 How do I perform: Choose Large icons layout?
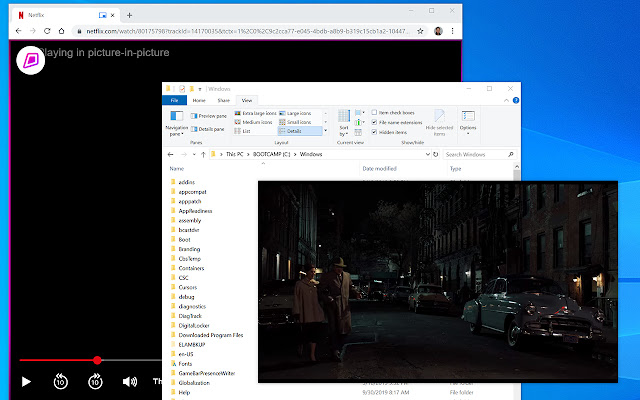295,113
